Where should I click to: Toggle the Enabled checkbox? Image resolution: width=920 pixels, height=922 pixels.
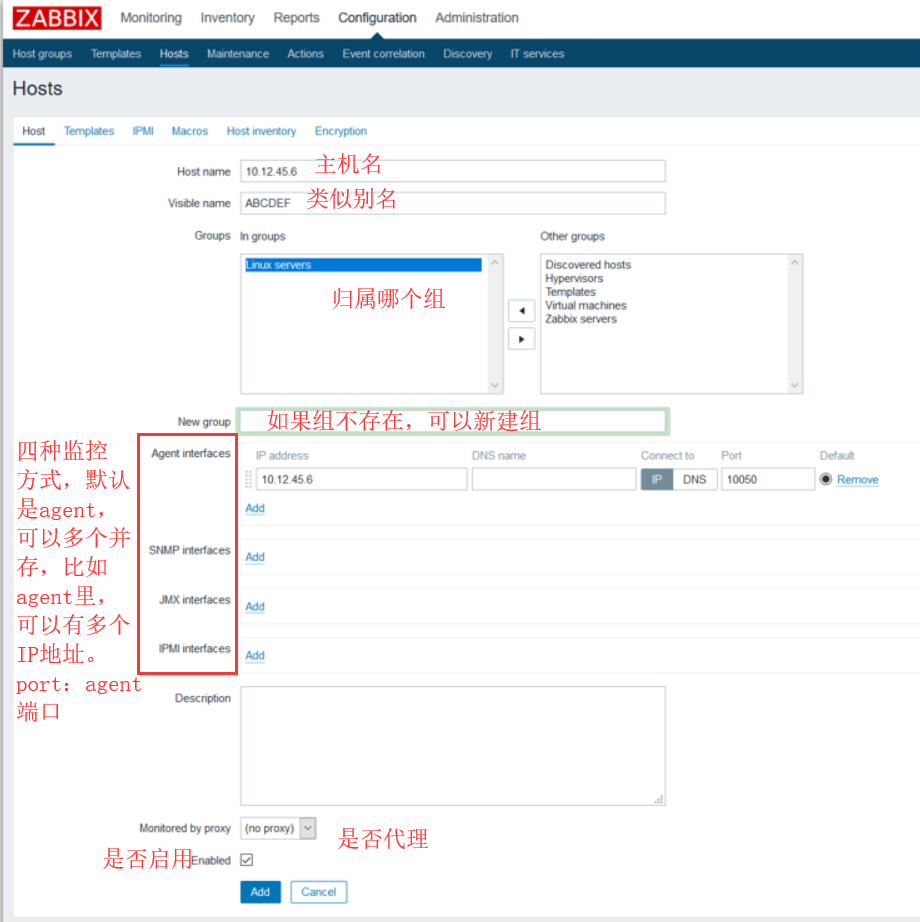pos(247,860)
